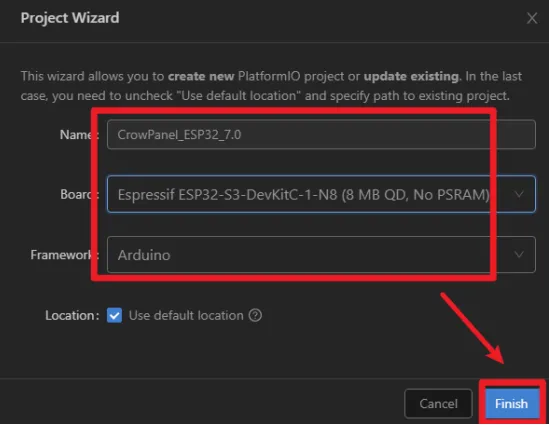This screenshot has width=549, height=426.
Task: Click the Name field label
Action: pyautogui.click(x=79, y=134)
